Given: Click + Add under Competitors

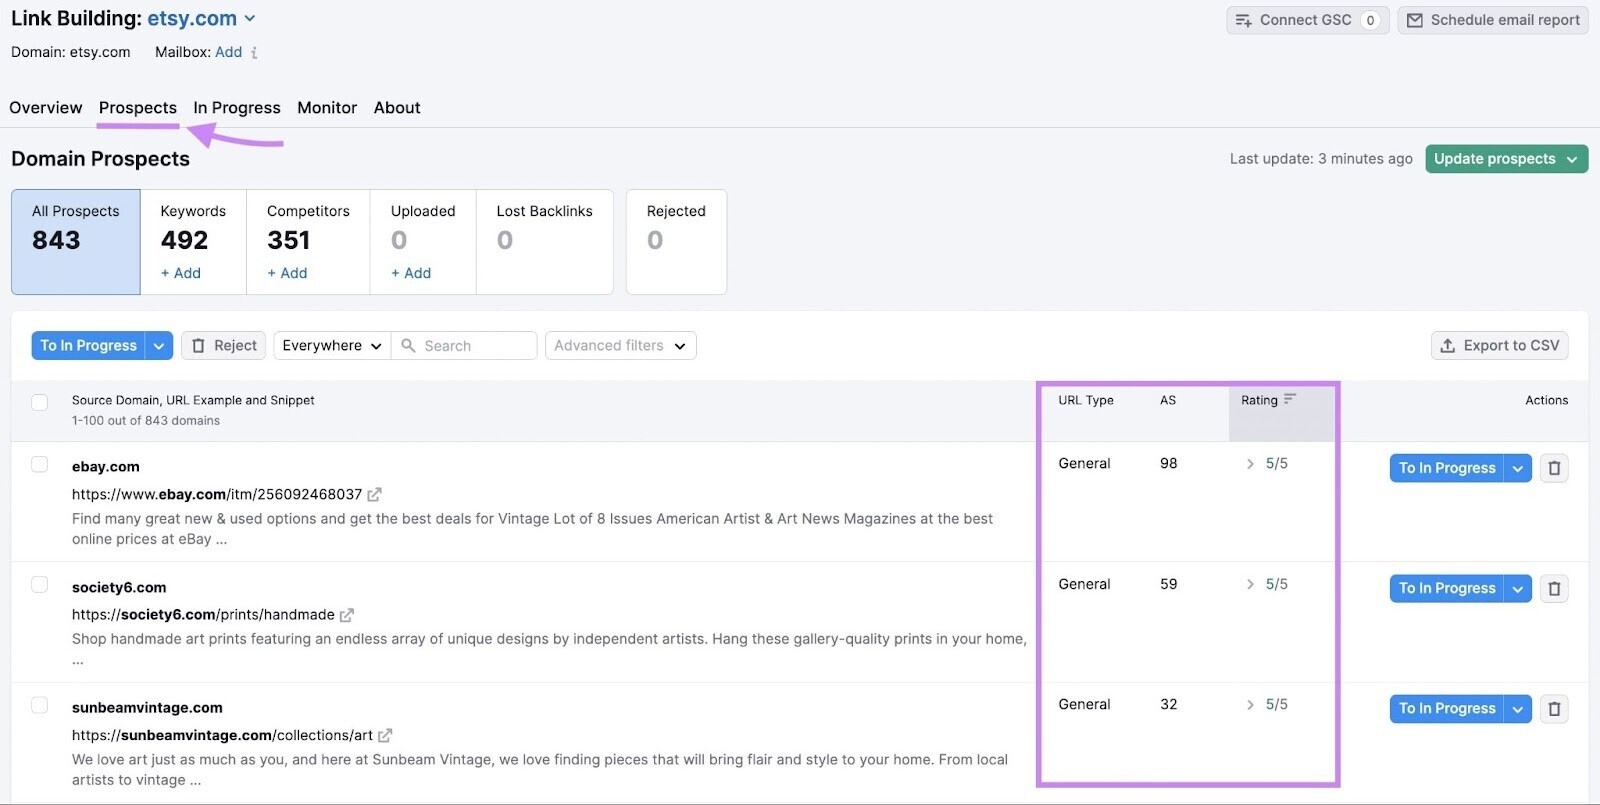Looking at the screenshot, I should point(287,273).
